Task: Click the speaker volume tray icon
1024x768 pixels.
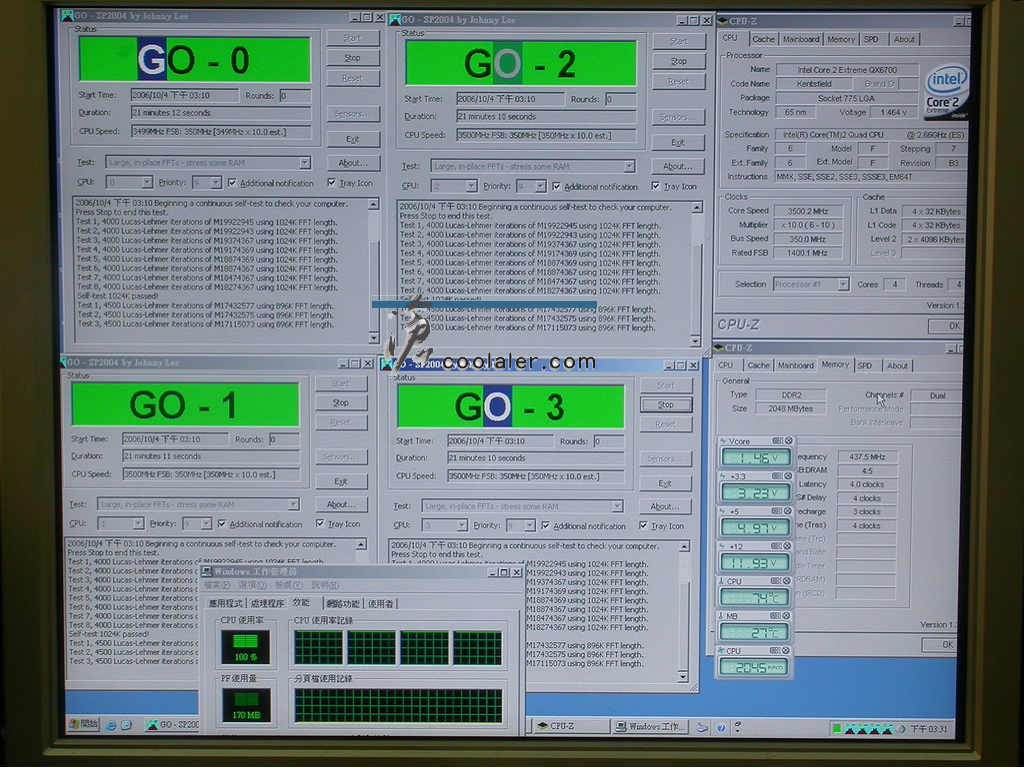Action: click(x=901, y=729)
